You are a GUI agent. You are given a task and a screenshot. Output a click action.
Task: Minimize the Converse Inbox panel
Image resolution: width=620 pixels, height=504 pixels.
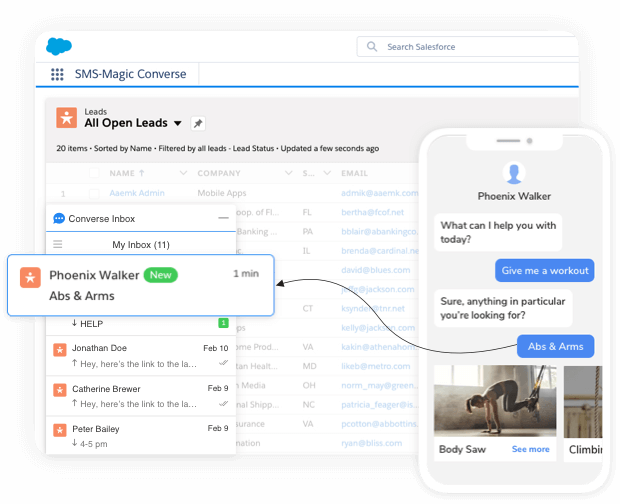[223, 218]
